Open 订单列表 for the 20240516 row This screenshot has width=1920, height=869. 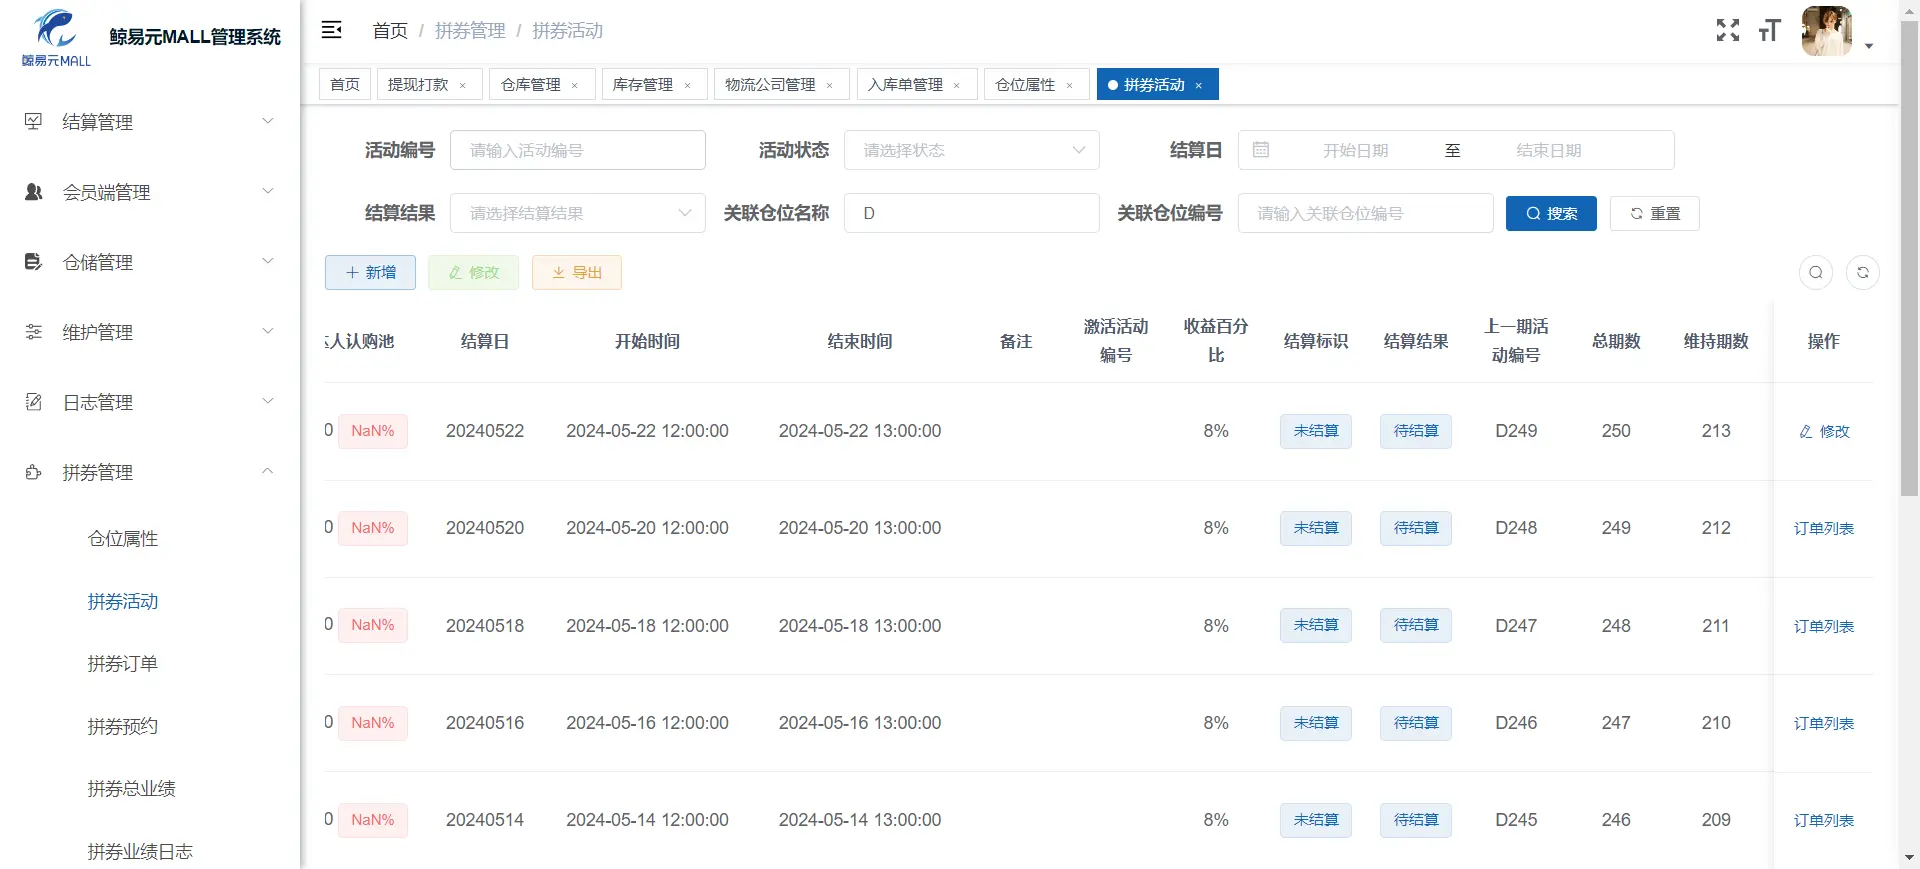(1824, 723)
